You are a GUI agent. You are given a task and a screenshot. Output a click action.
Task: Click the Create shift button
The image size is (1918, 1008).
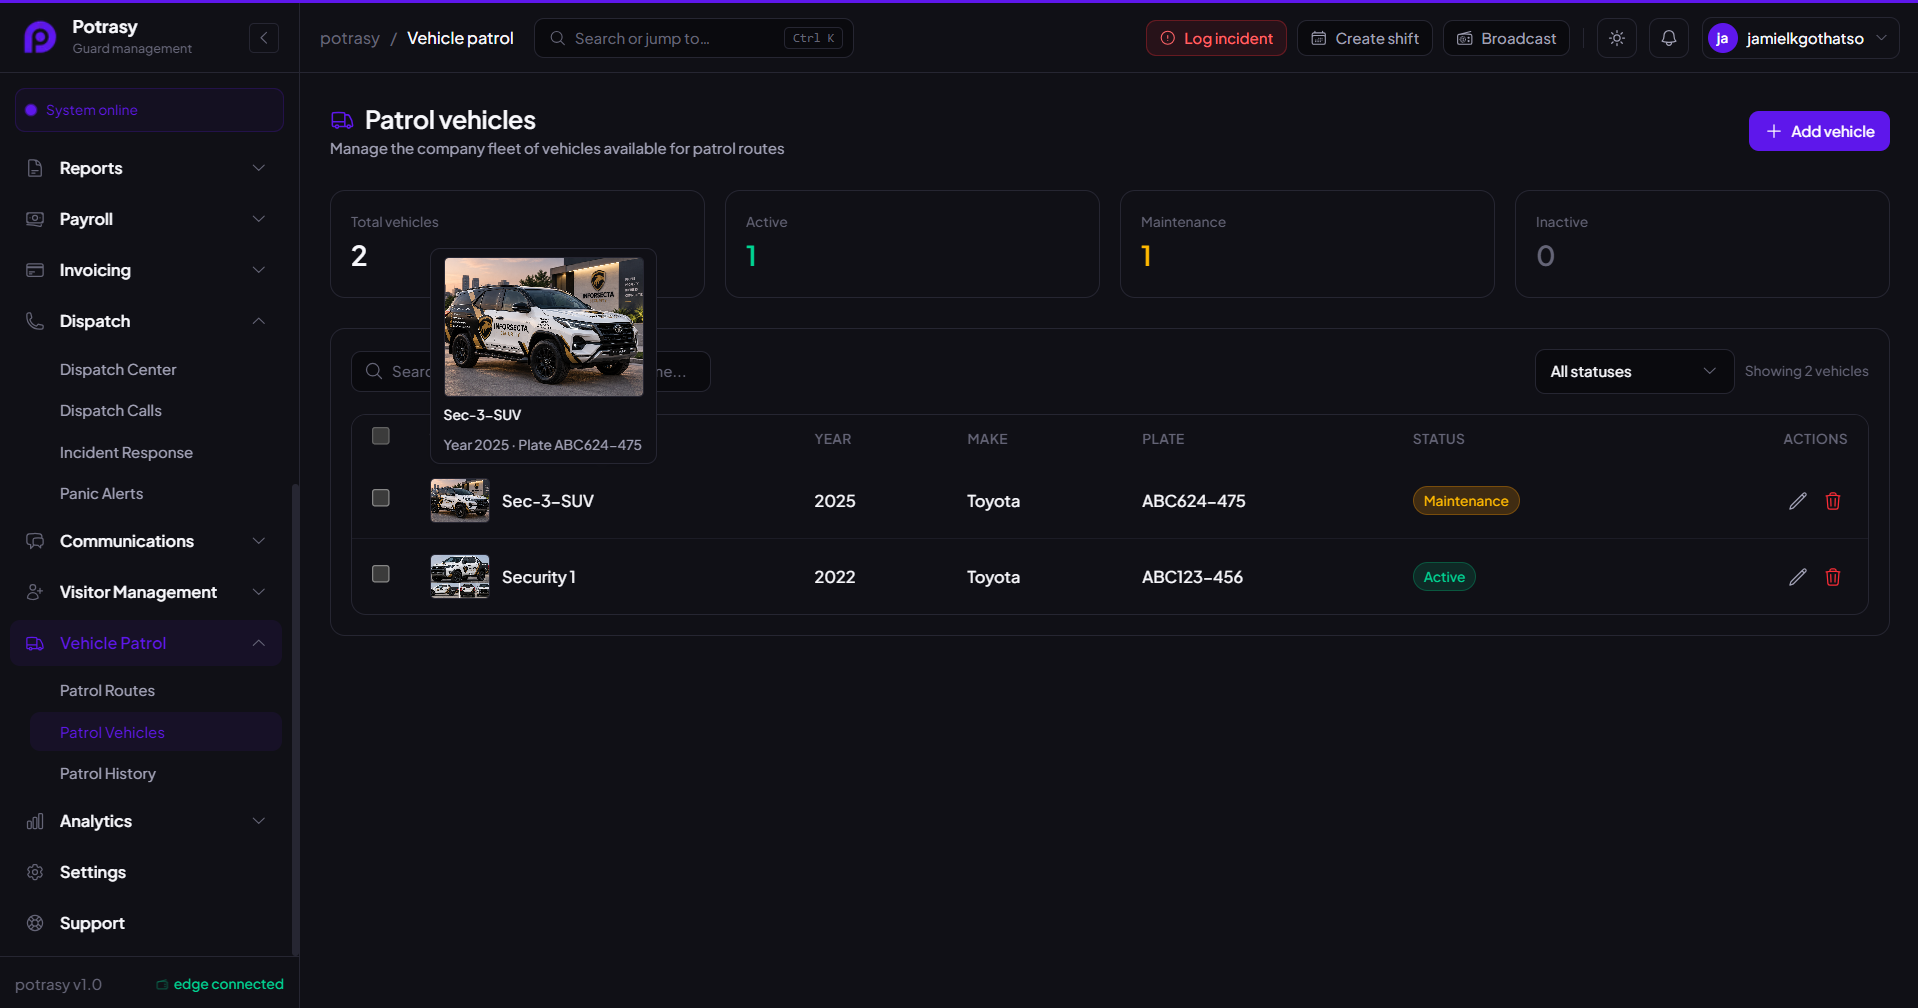1365,38
